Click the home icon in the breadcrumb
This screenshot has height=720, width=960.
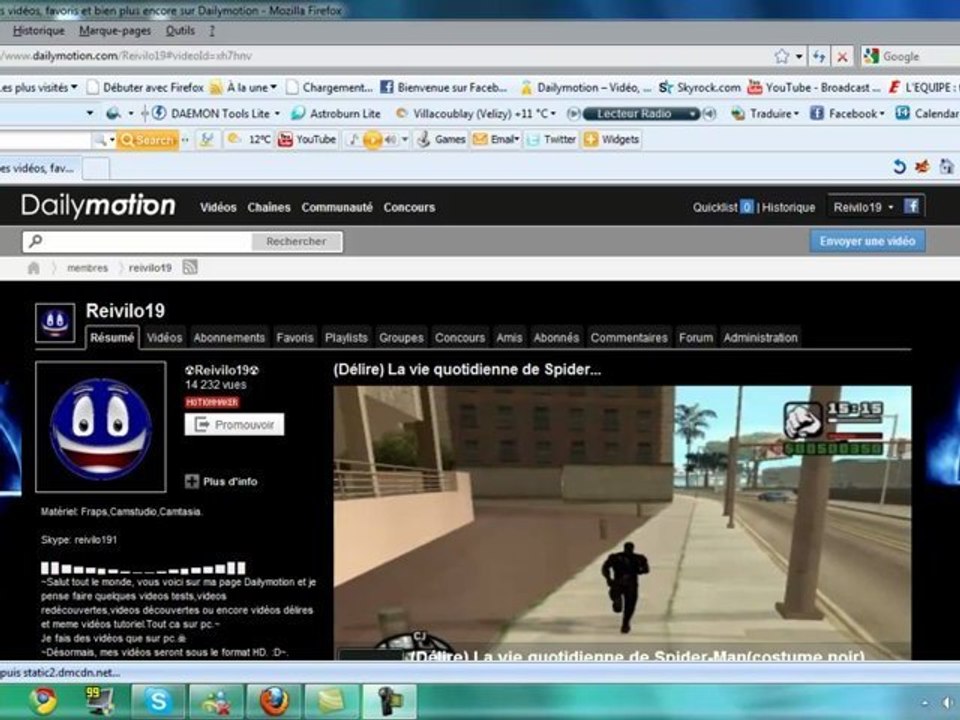34,268
